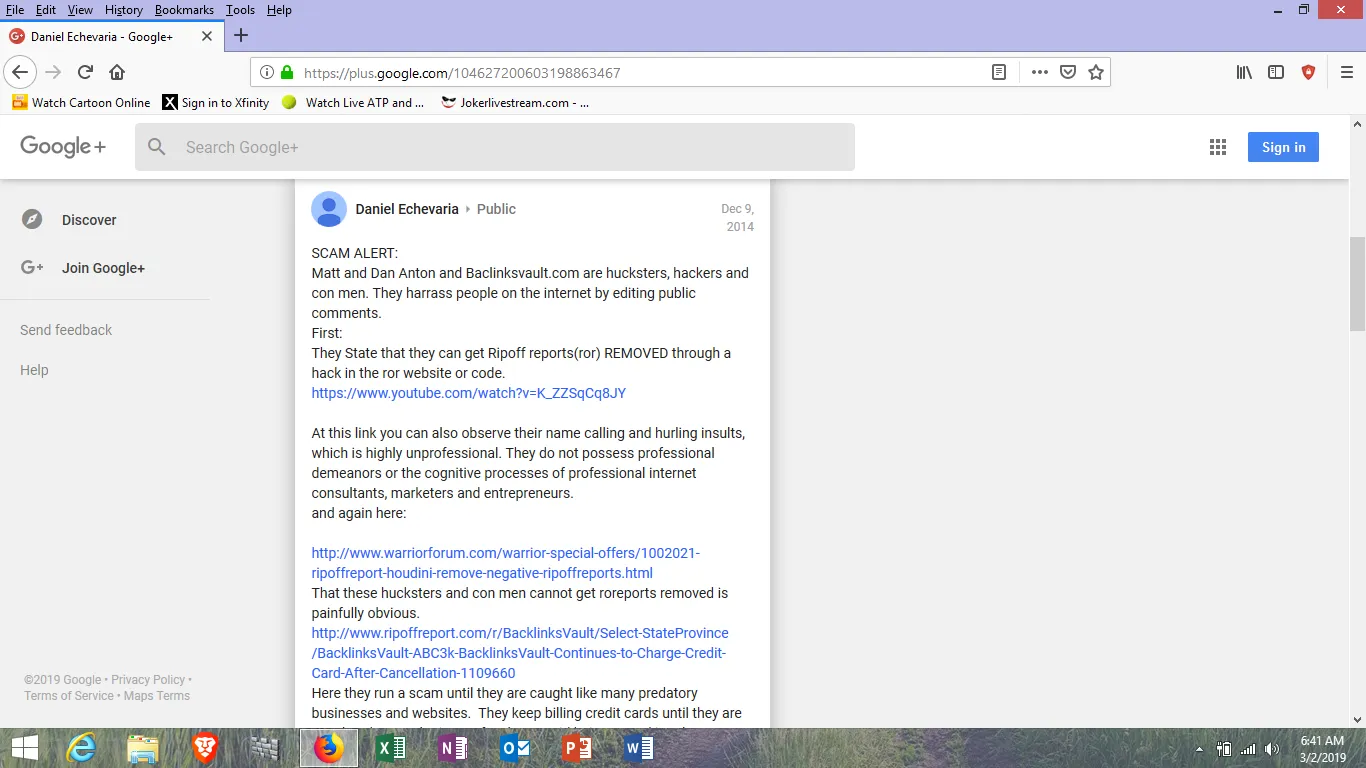This screenshot has height=768, width=1366.
Task: Click the Google+ logo
Action: (x=63, y=147)
